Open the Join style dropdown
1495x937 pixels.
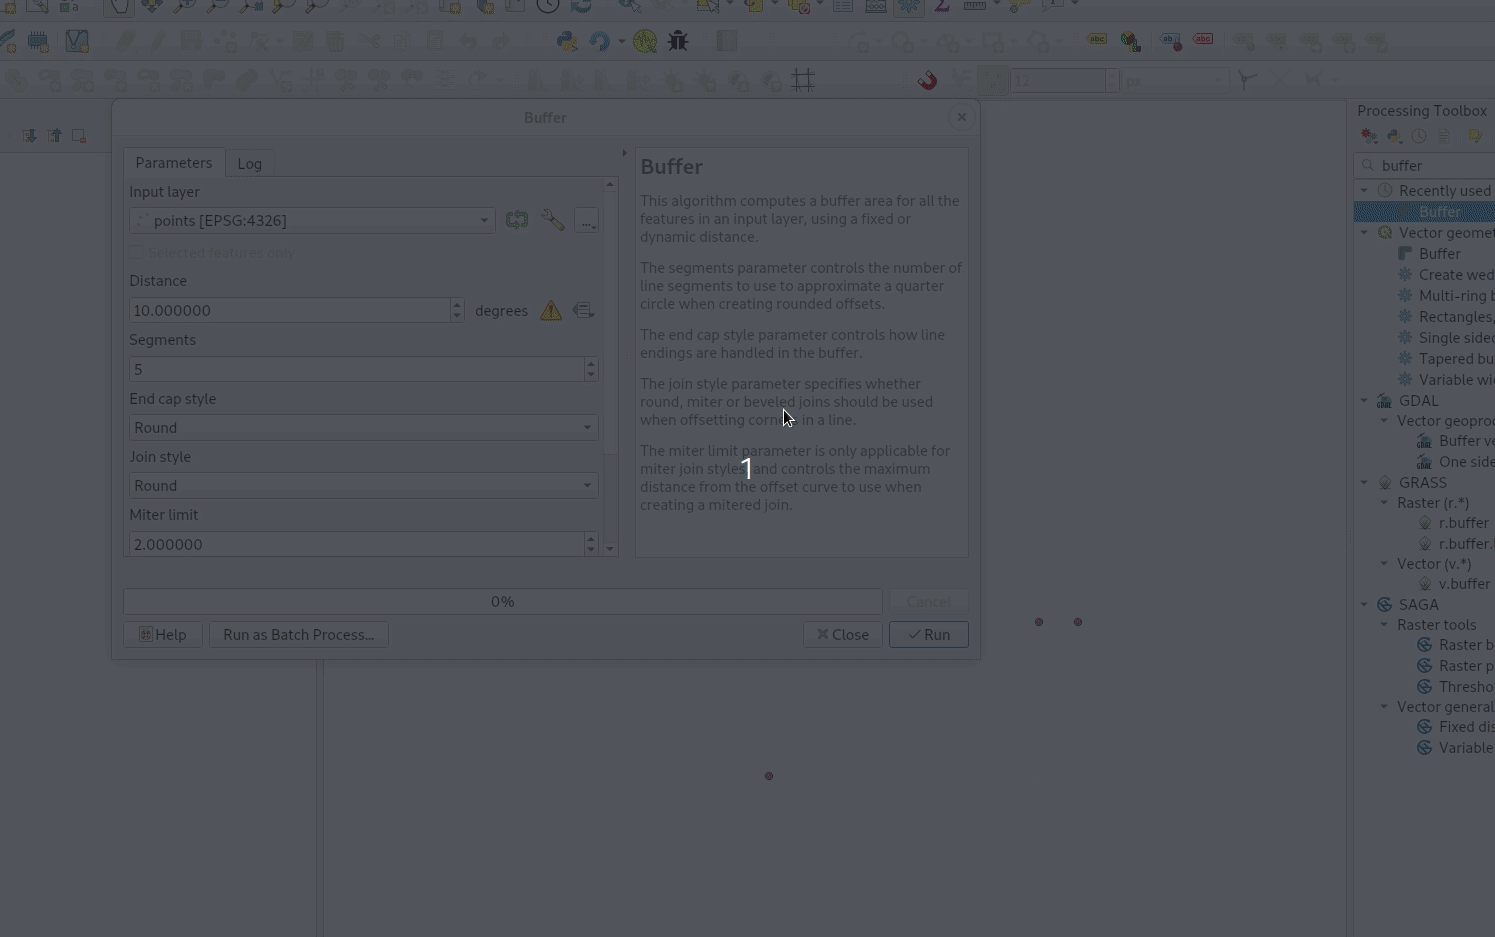pos(363,486)
